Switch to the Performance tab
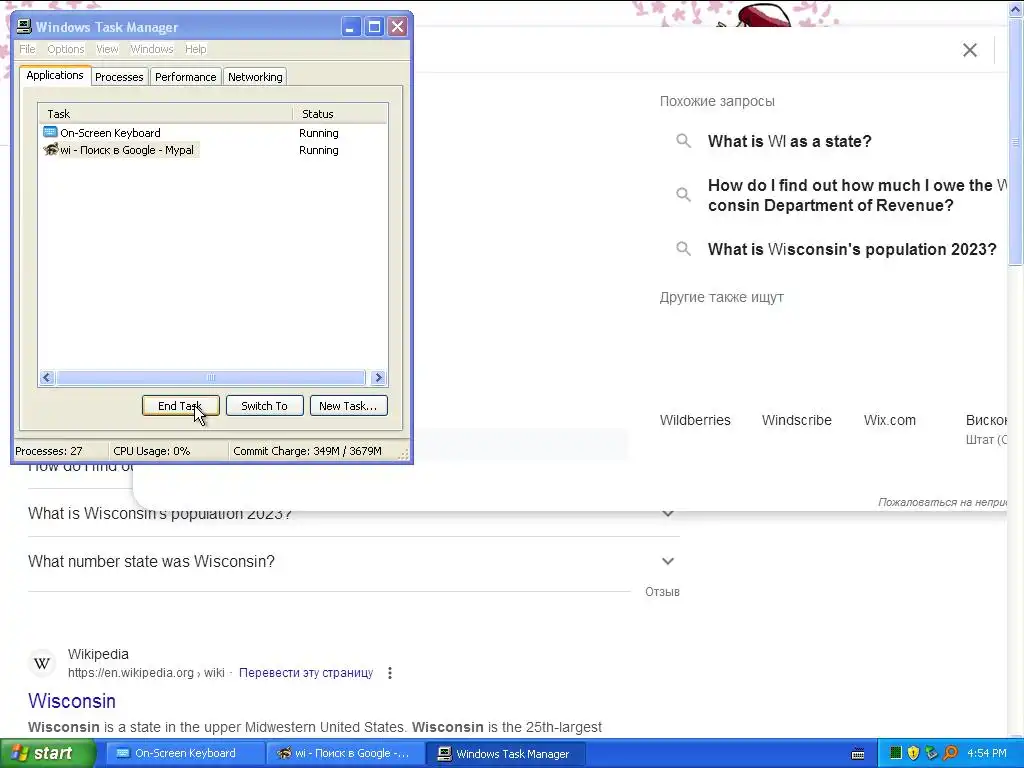 (185, 77)
